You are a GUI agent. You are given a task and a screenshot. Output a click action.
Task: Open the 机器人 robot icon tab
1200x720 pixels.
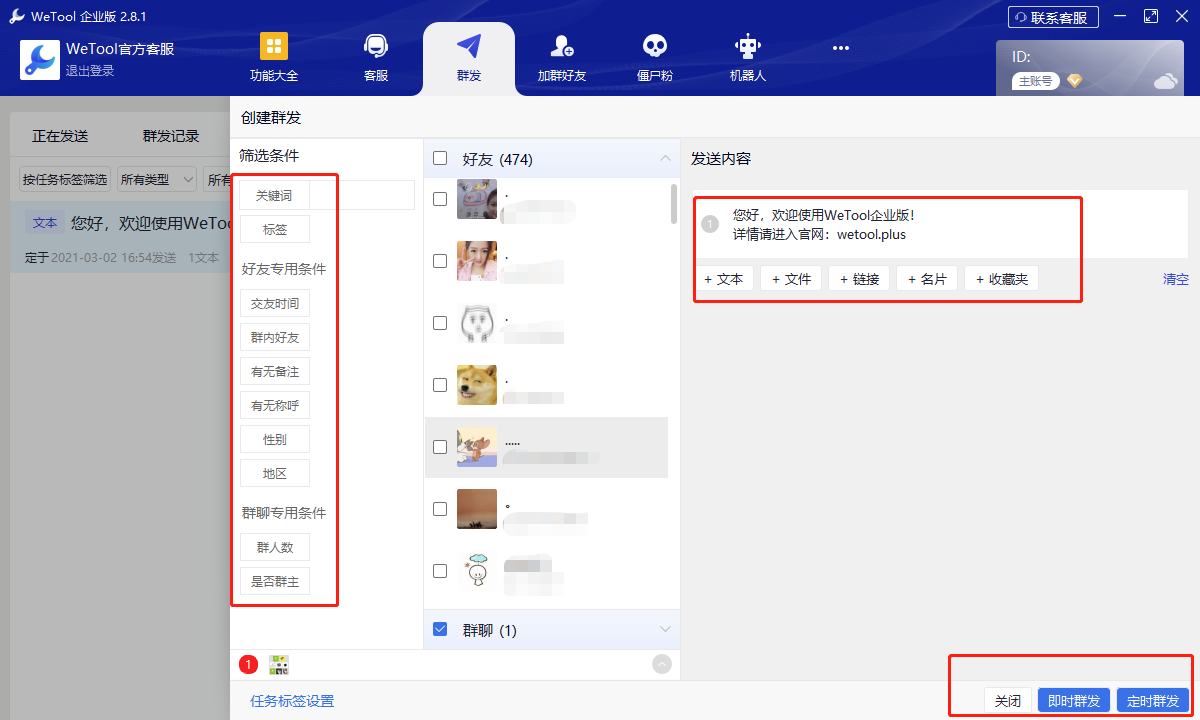click(747, 46)
